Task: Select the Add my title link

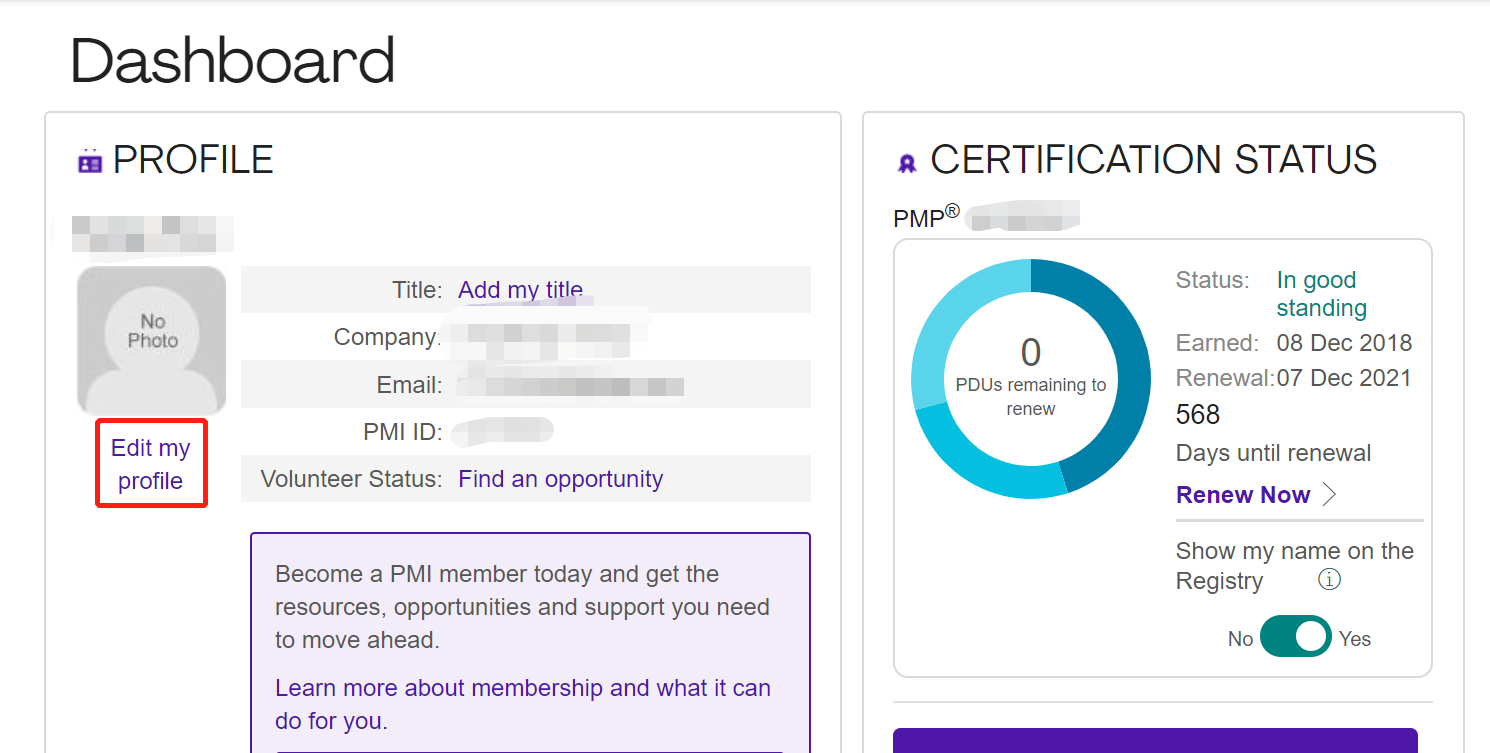Action: (x=520, y=290)
